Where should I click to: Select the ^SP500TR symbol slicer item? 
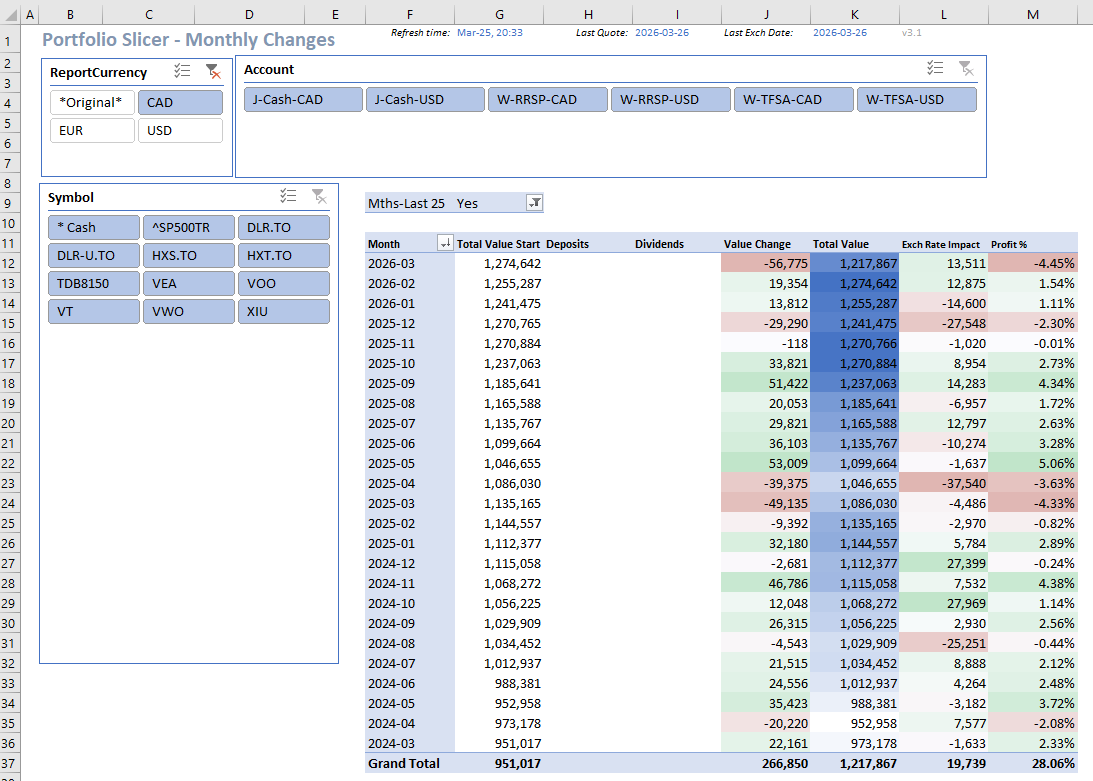[188, 228]
